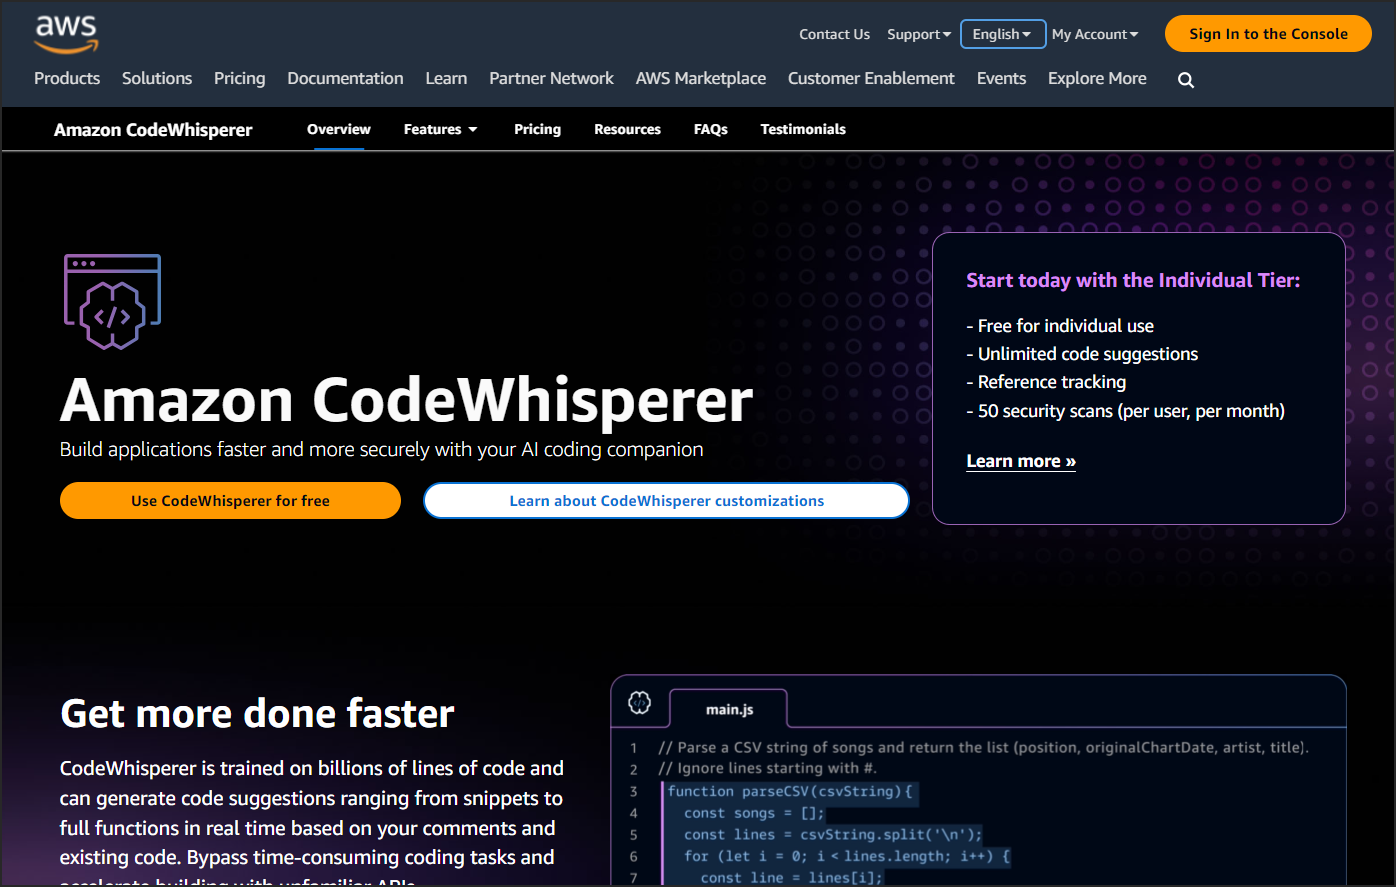Click the Learn more » link
Viewport: 1396px width, 887px height.
point(1021,461)
